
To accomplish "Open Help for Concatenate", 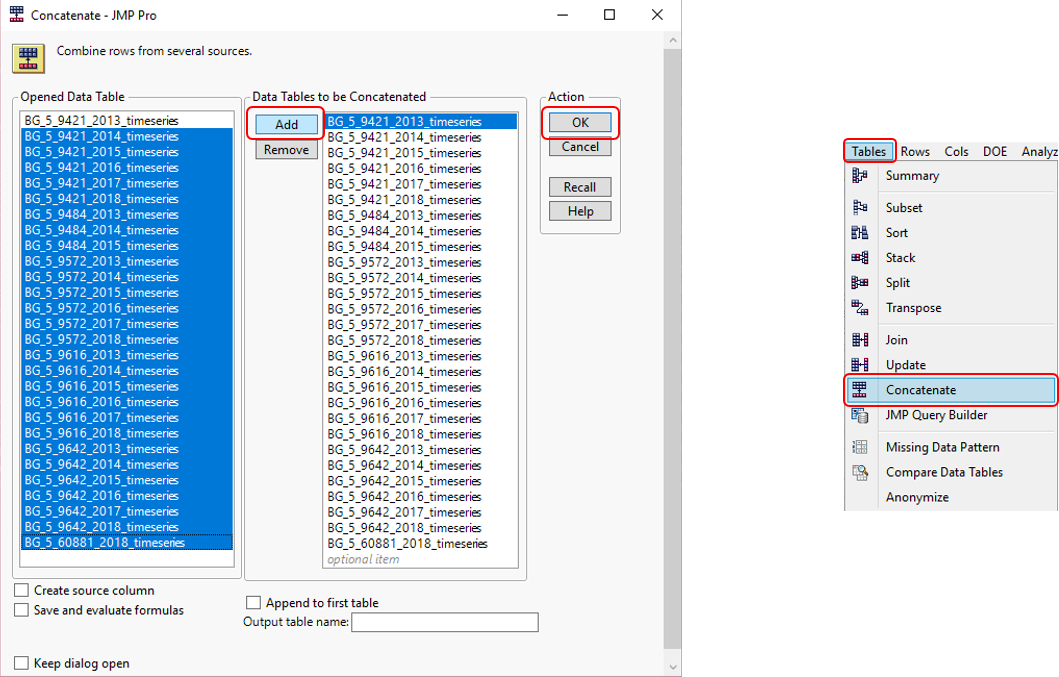I will point(580,211).
